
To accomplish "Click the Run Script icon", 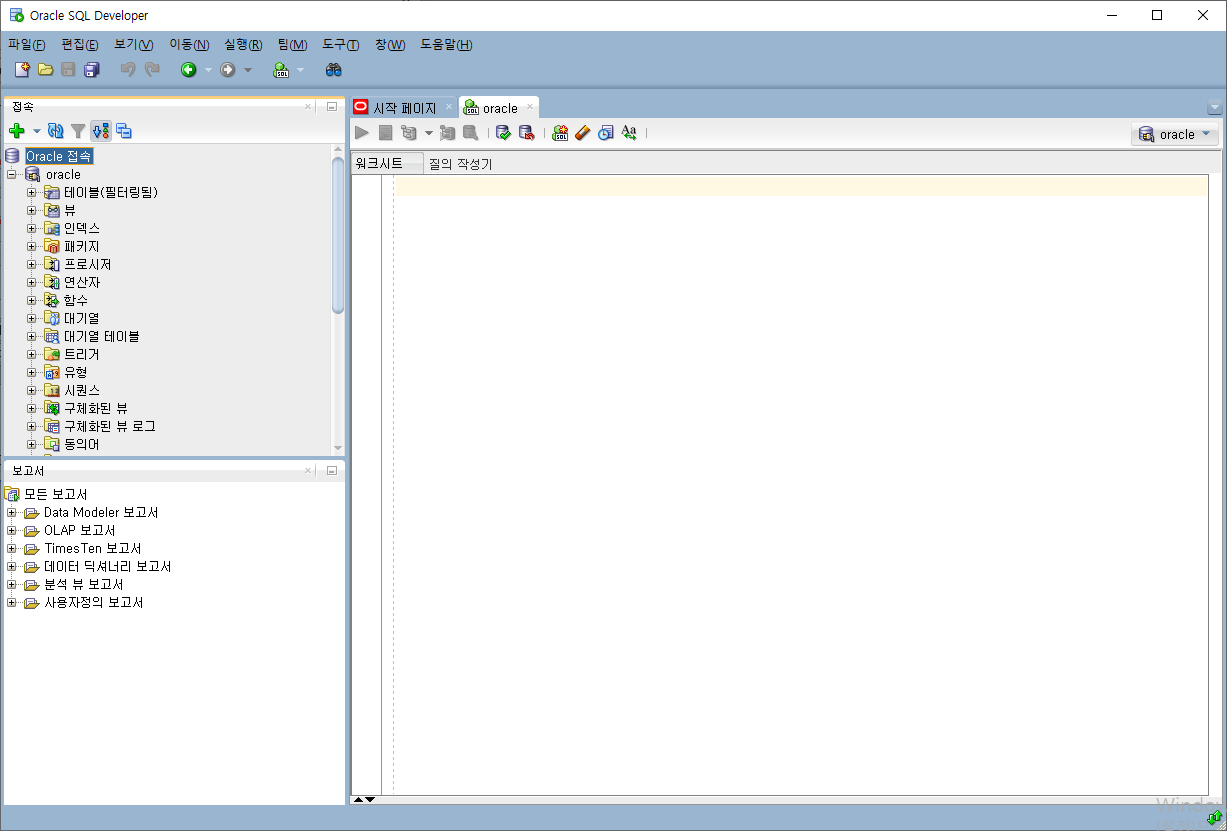I will click(x=385, y=133).
